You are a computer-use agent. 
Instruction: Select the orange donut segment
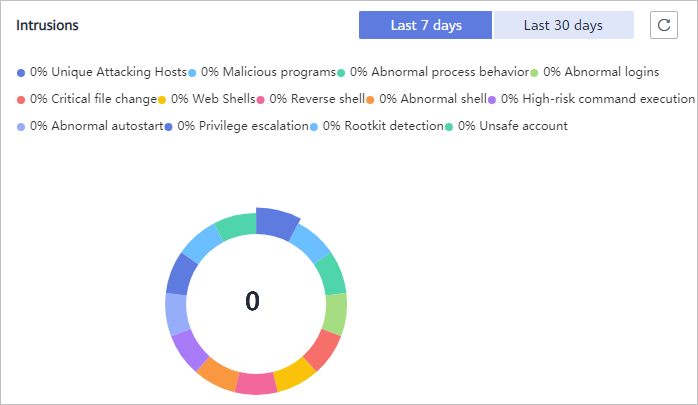click(x=218, y=374)
